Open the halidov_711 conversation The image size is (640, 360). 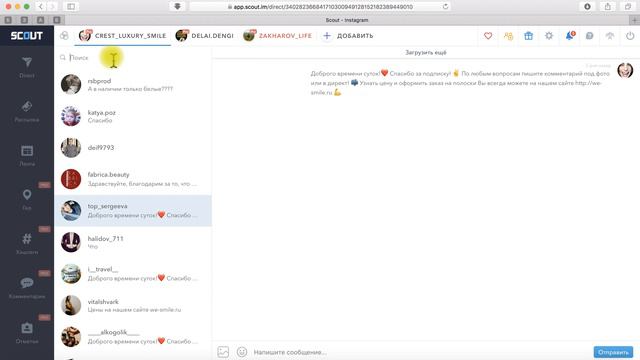(x=133, y=242)
